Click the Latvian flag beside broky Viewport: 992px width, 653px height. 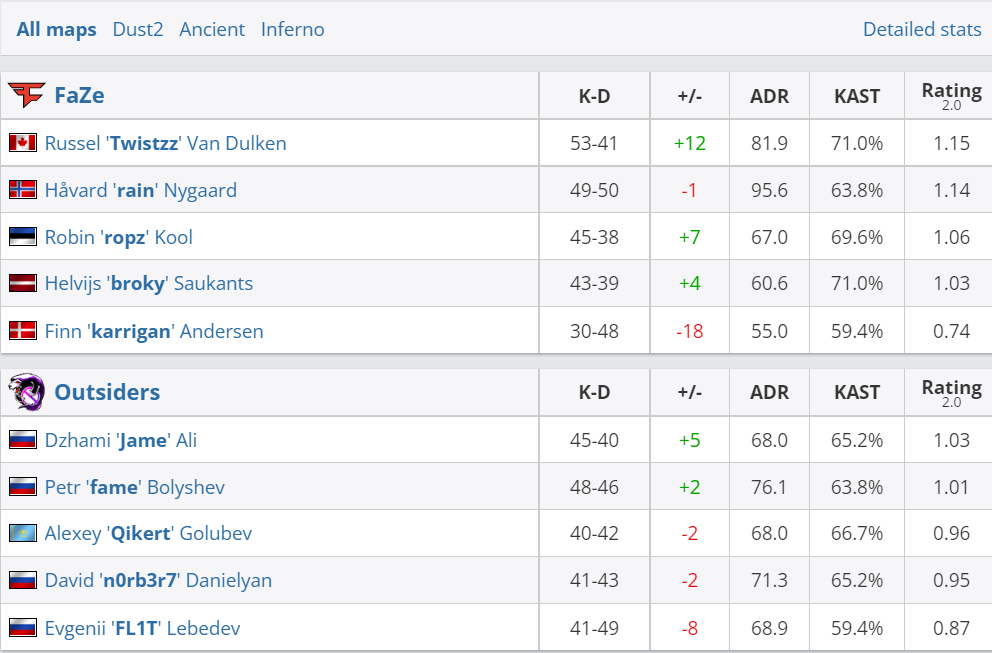click(23, 284)
